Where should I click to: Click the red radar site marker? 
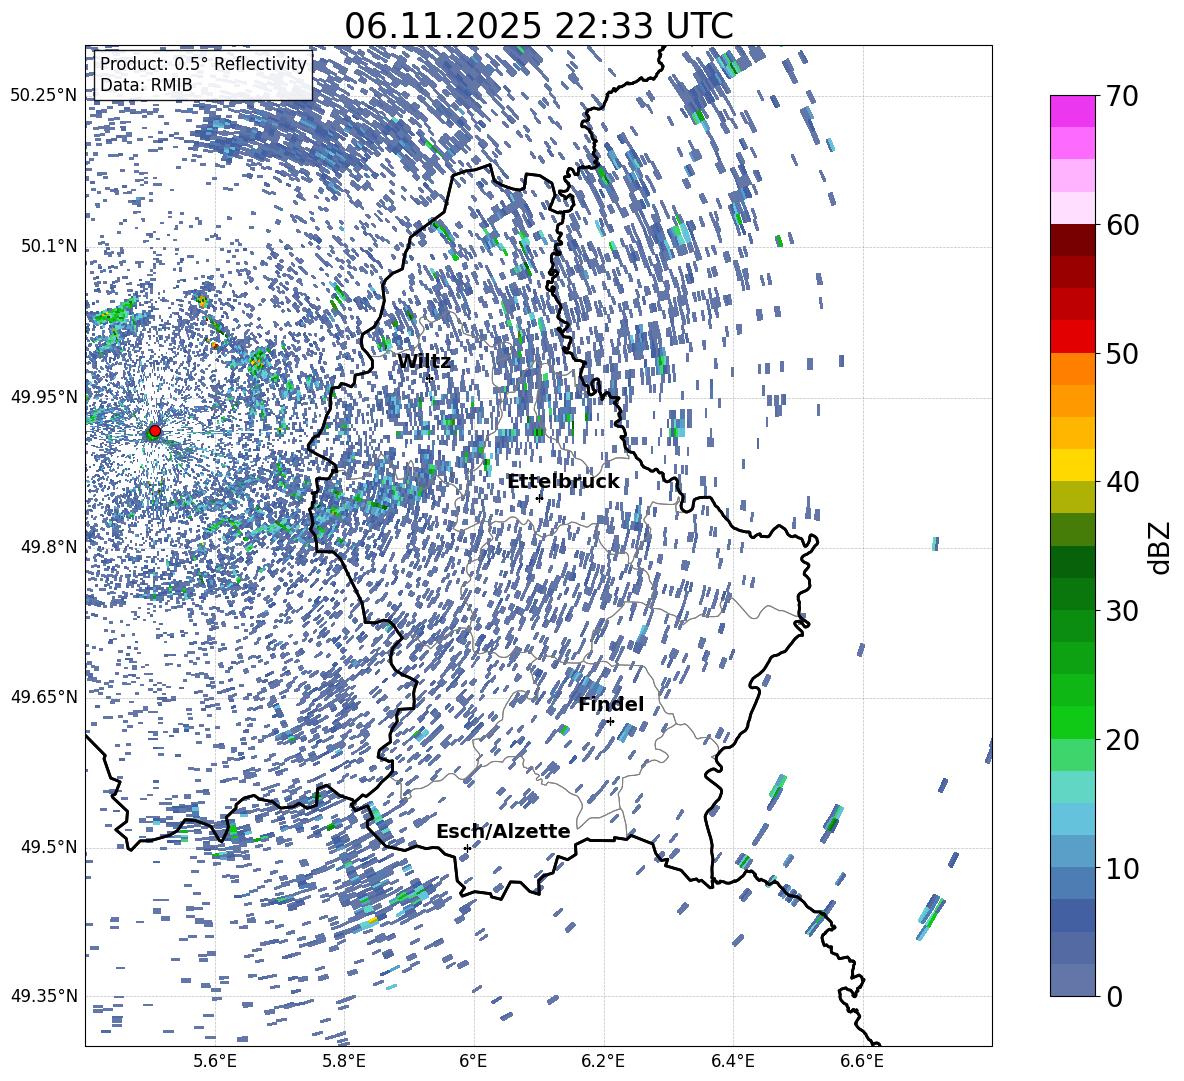[155, 431]
